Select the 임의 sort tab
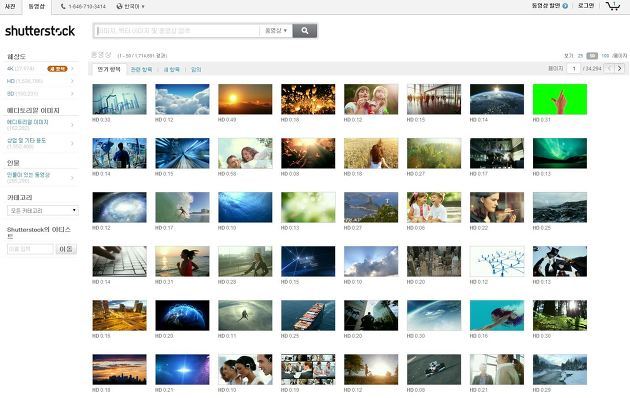Viewport: 630px width, 398px height. pos(196,69)
